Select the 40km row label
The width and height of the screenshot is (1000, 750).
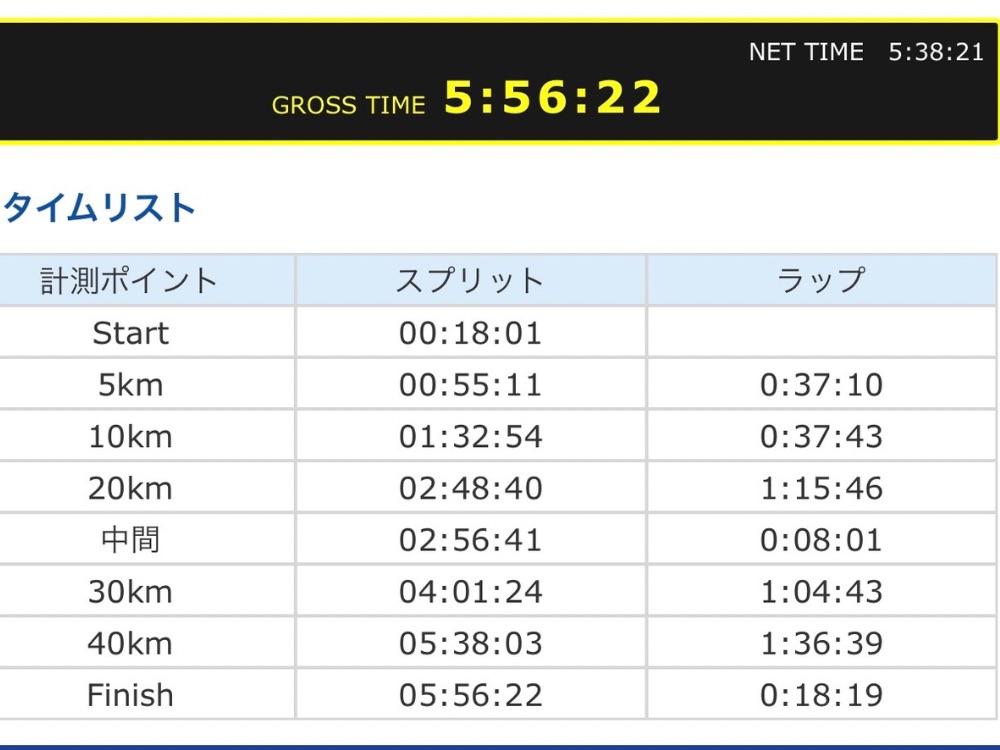[x=130, y=644]
